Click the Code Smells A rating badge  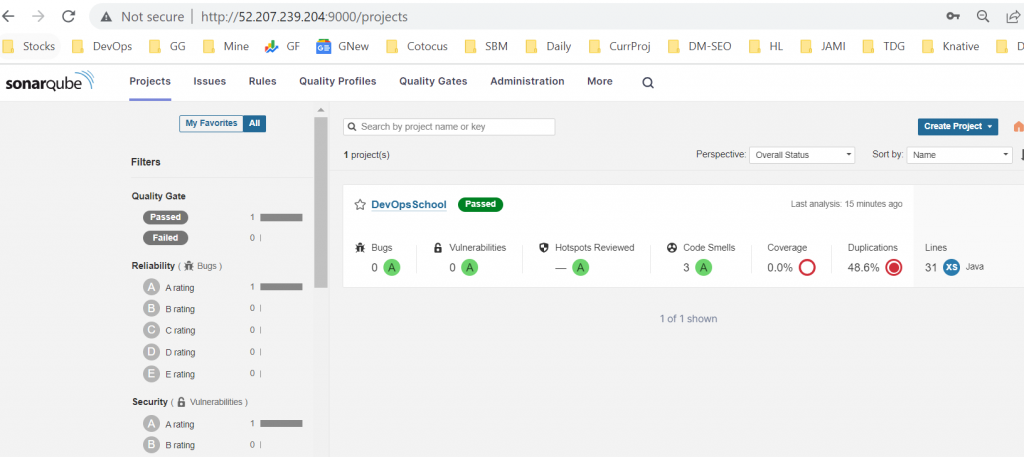pos(703,267)
